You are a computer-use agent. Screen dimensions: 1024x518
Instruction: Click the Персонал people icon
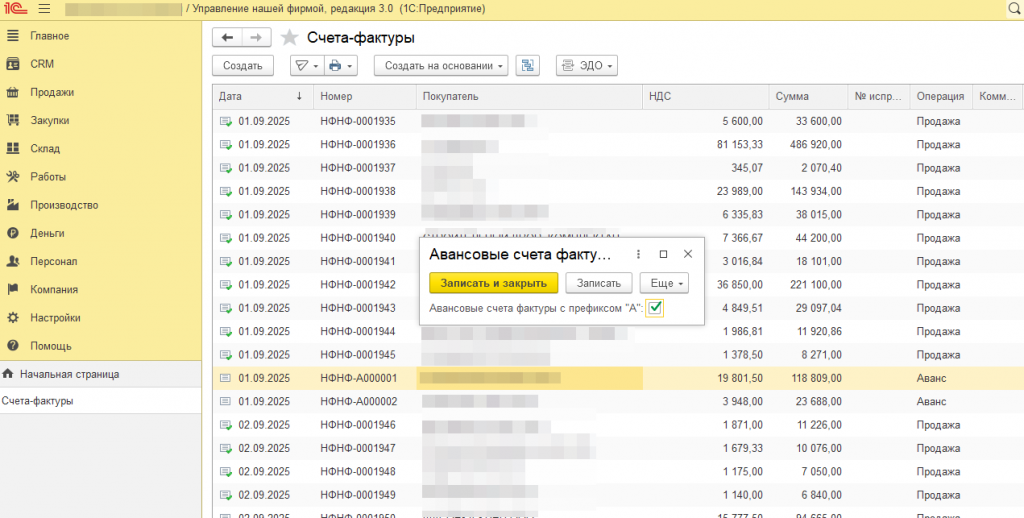[12, 261]
